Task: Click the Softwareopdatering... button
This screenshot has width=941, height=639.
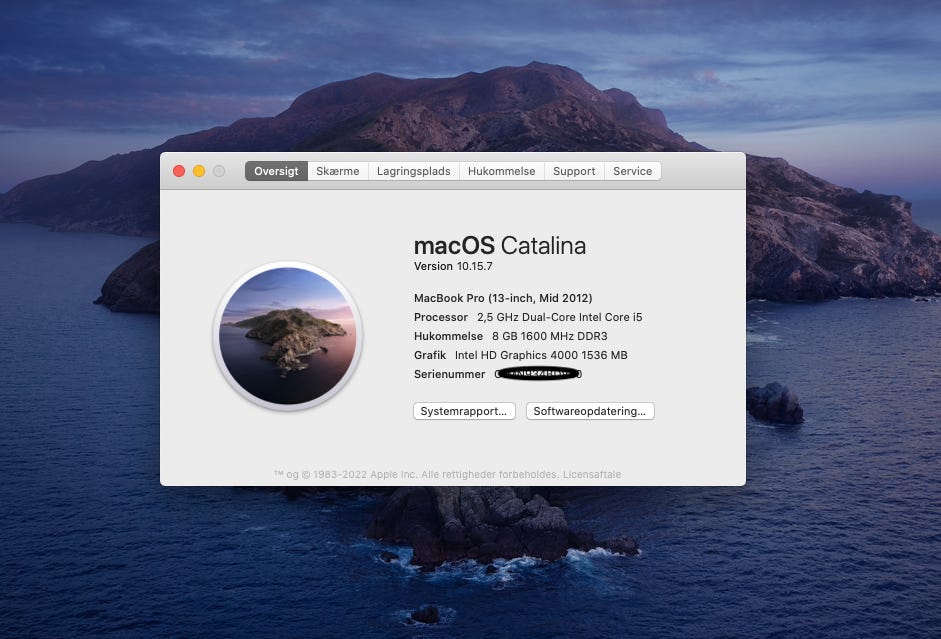Action: (590, 411)
